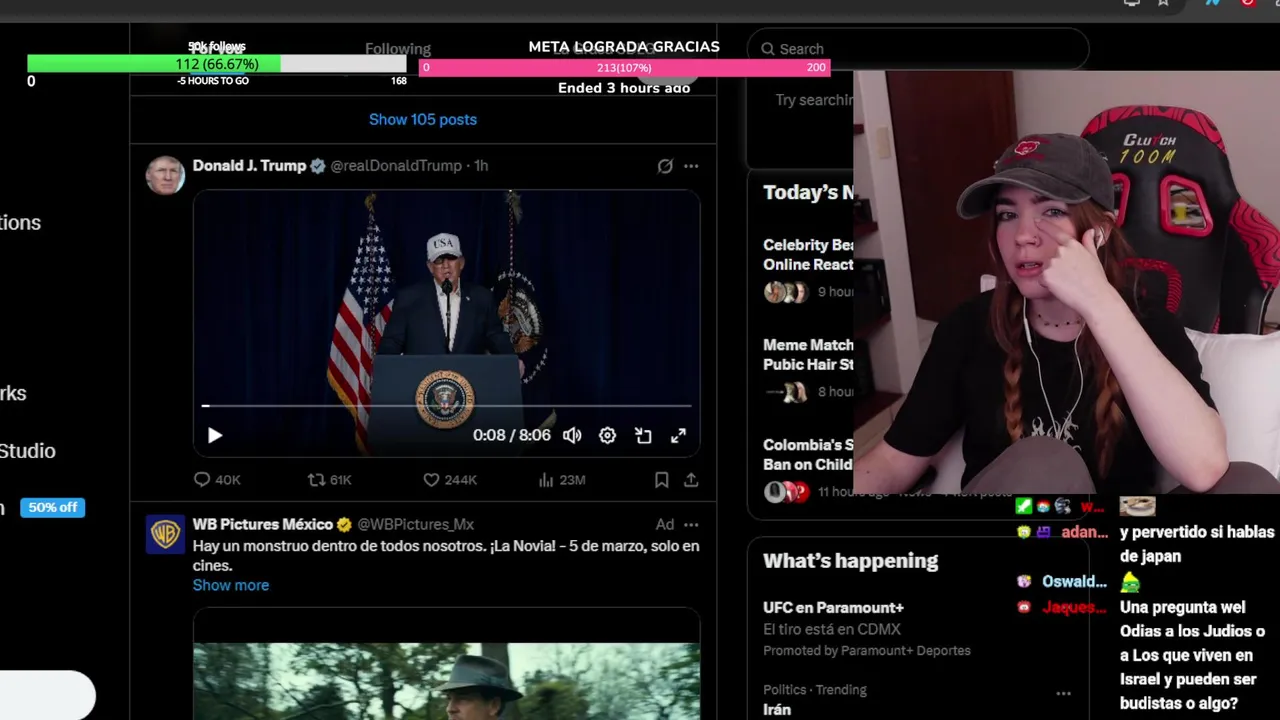
Task: Open Meme Match news story
Action: click(x=808, y=367)
